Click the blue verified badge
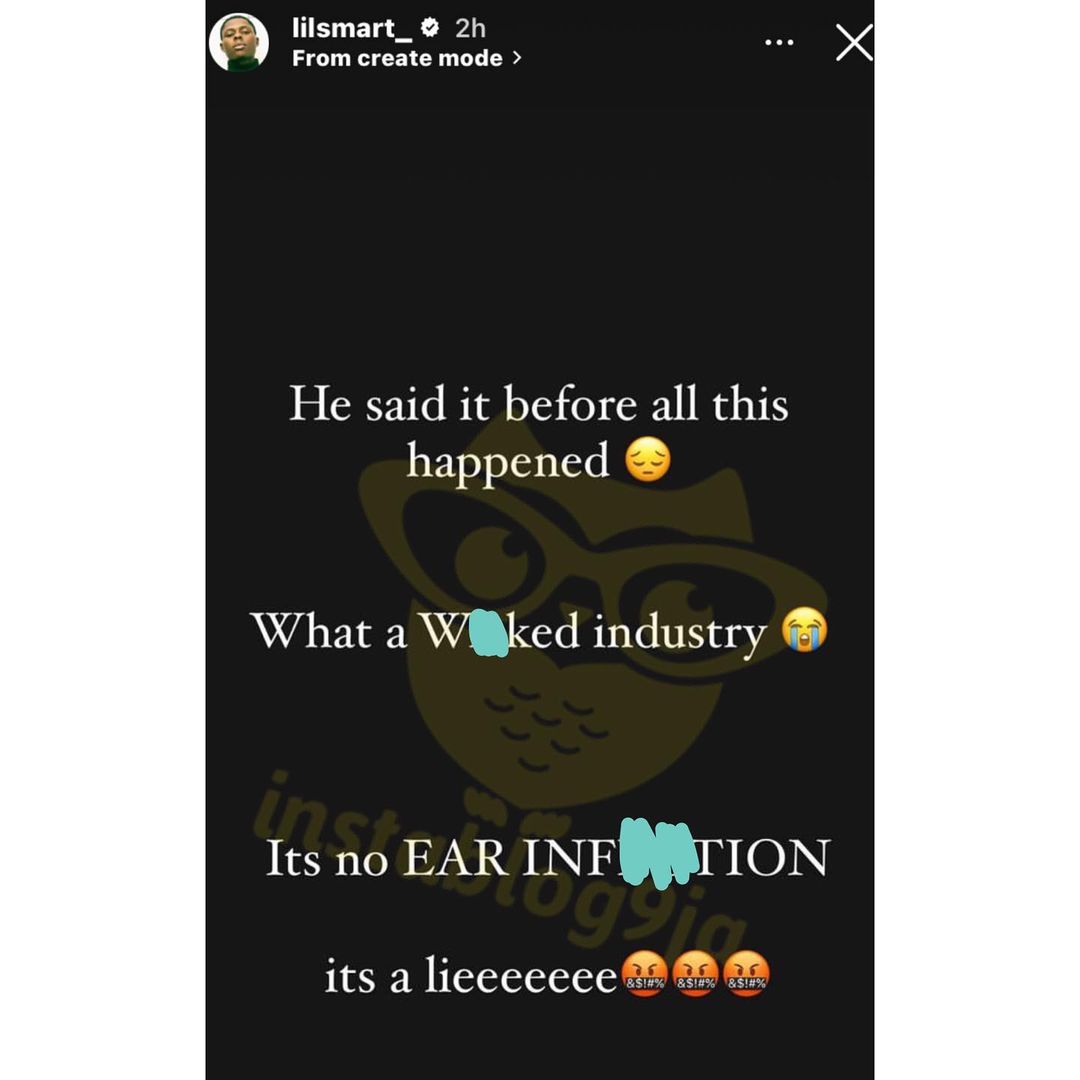Viewport: 1080px width, 1080px height. tap(430, 28)
